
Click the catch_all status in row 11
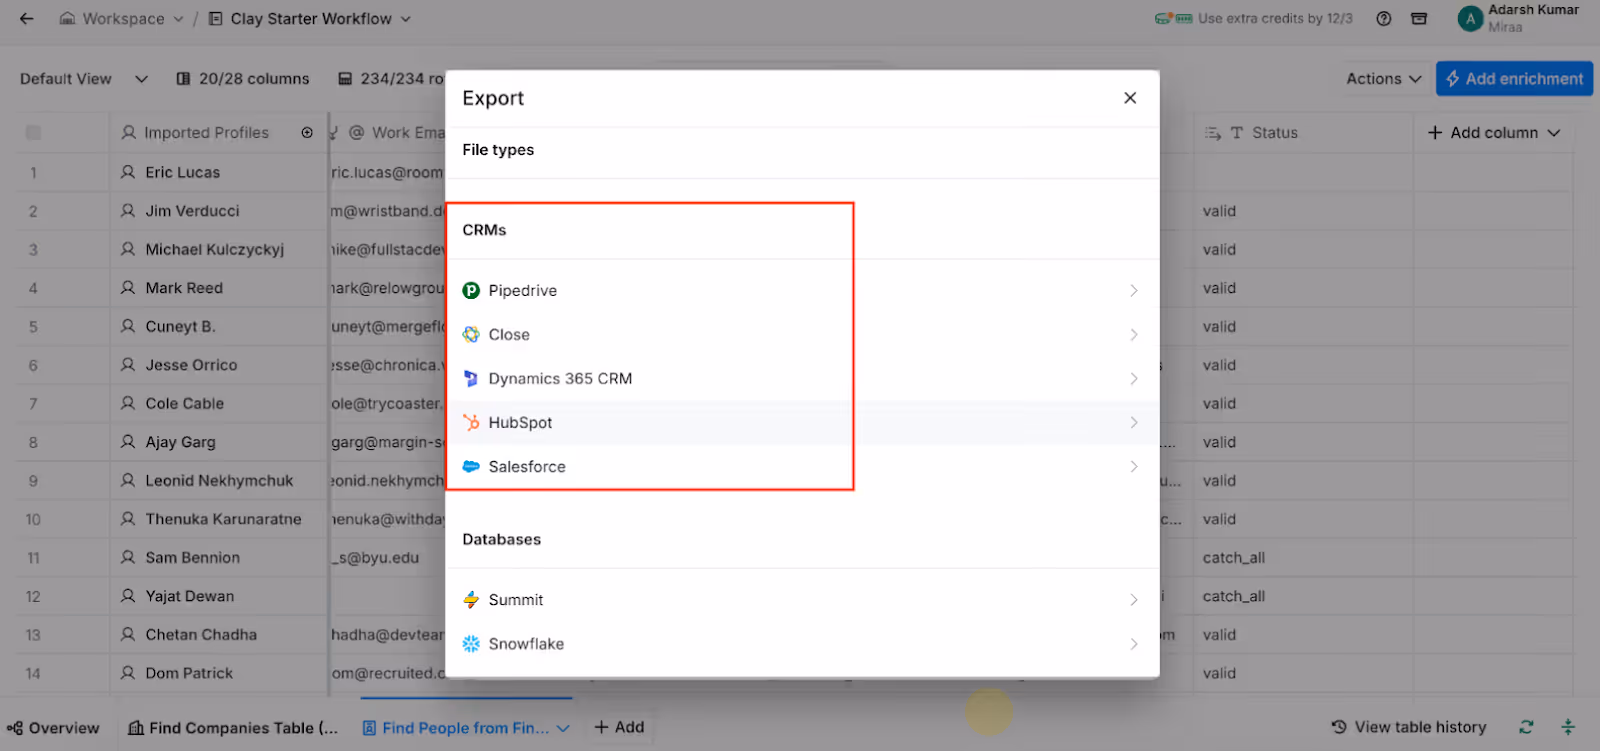1234,558
